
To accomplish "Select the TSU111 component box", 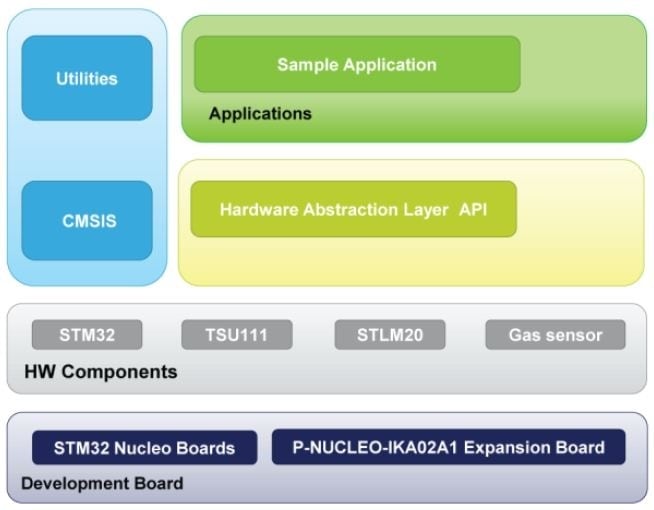I will pos(237,335).
